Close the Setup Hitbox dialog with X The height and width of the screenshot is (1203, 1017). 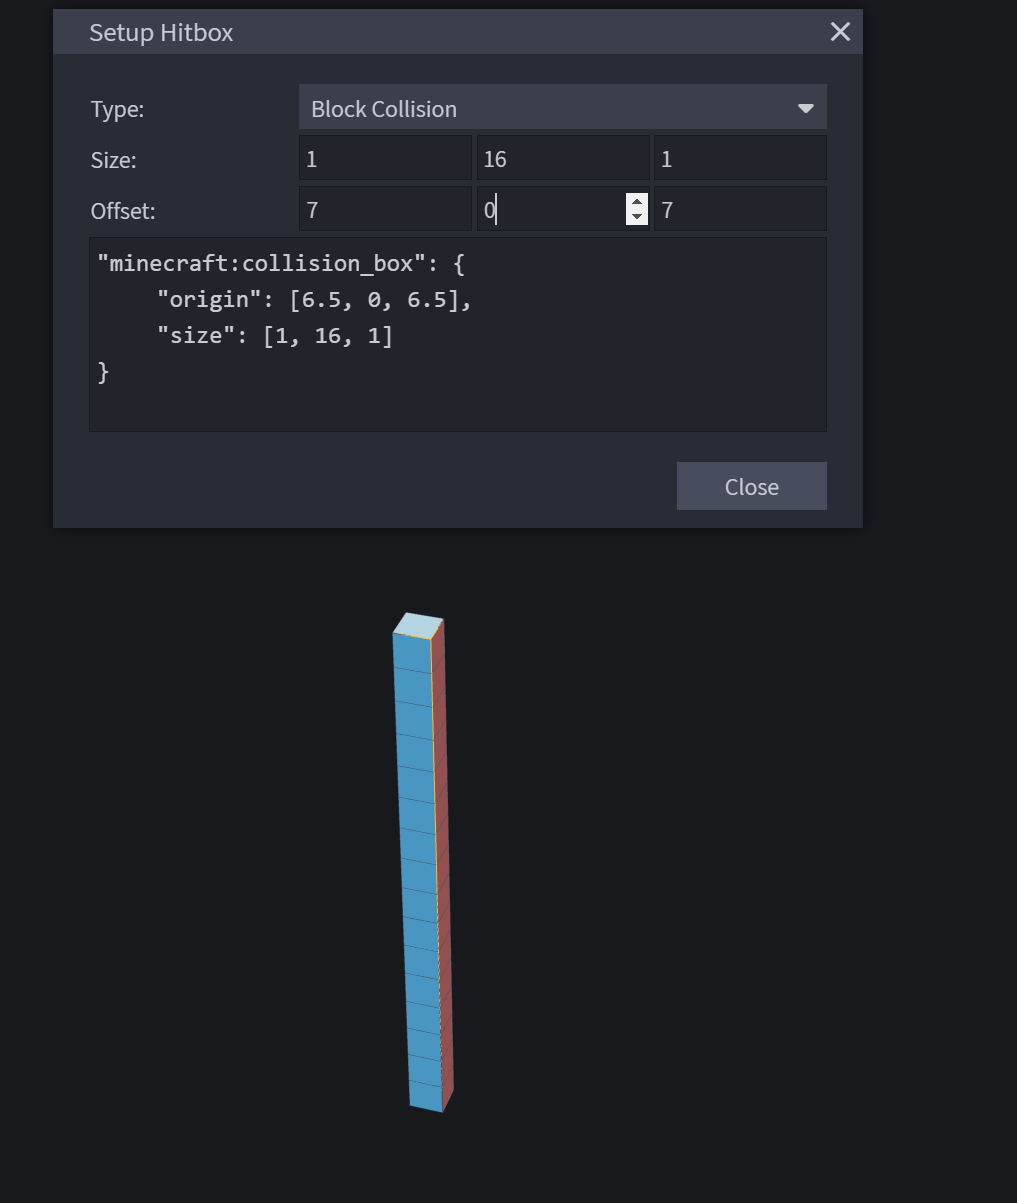[x=840, y=32]
